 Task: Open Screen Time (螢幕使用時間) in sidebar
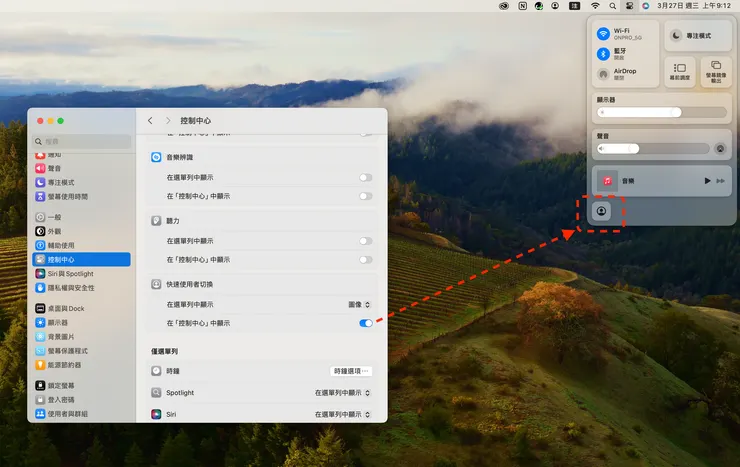[x=82, y=197]
